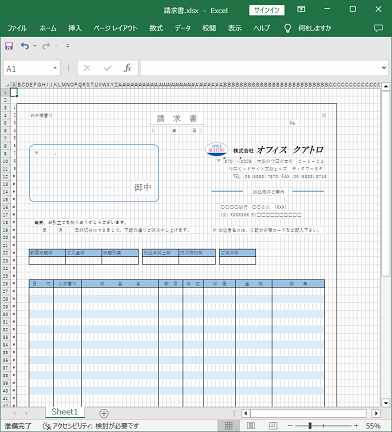Click the サインイン button
Image resolution: width=392 pixels, height=432 pixels.
267,10
